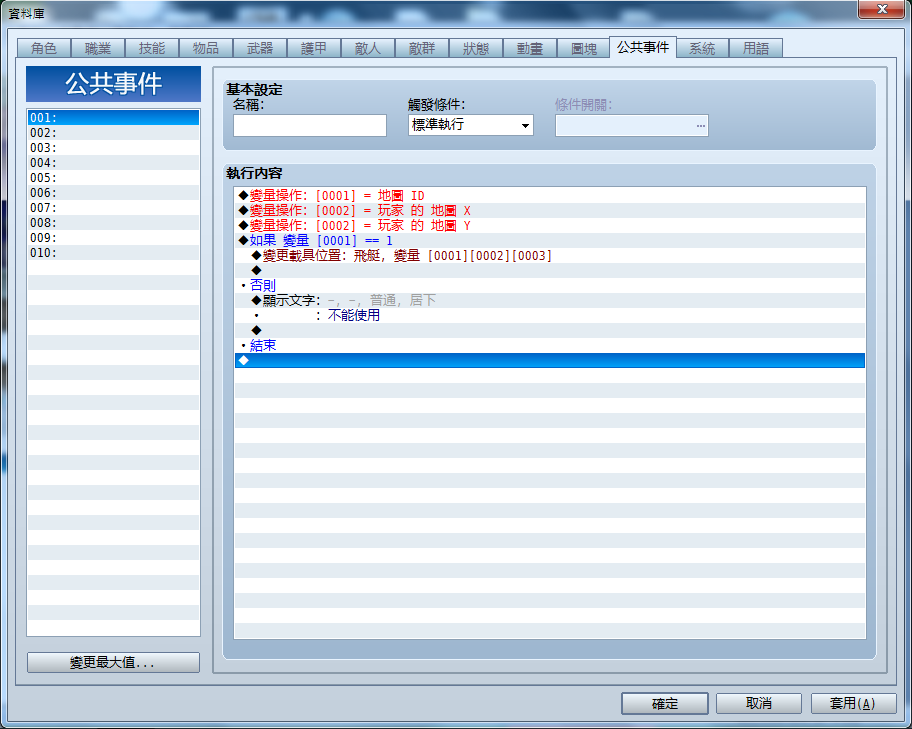Click the 取消 button
Screen dimensions: 912x729
[759, 703]
